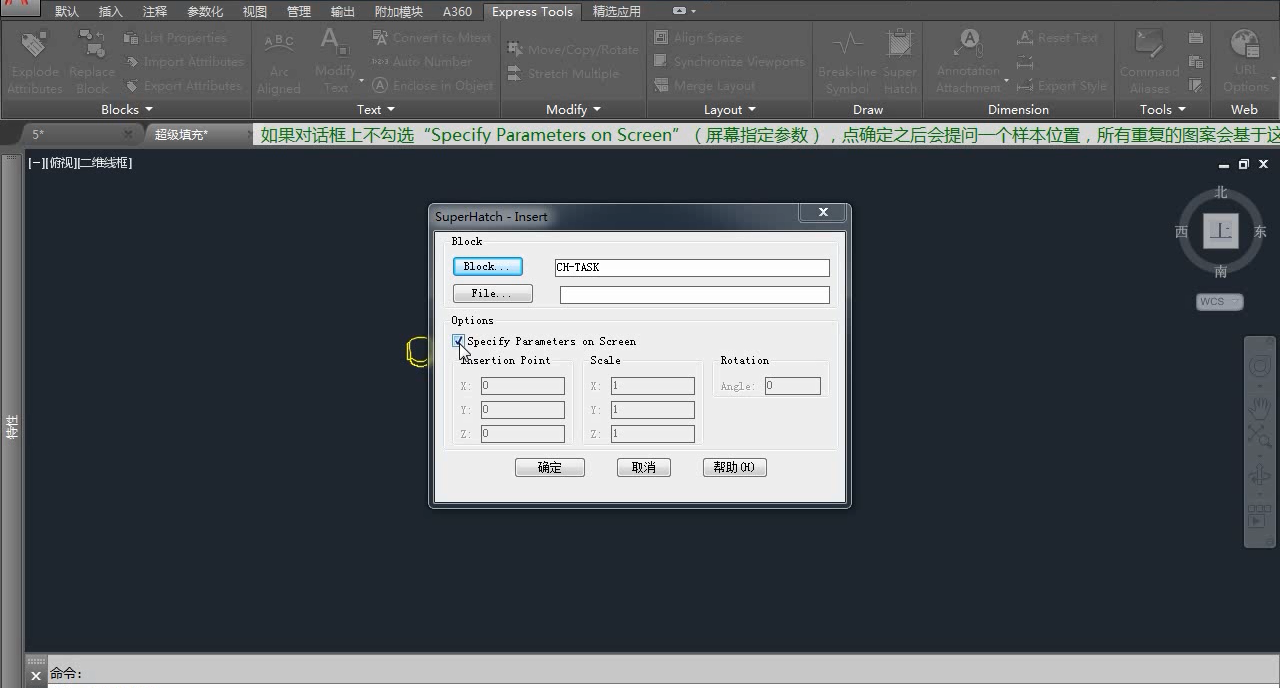Expand the Layout panel dropdown
The height and width of the screenshot is (688, 1280).
tap(729, 109)
